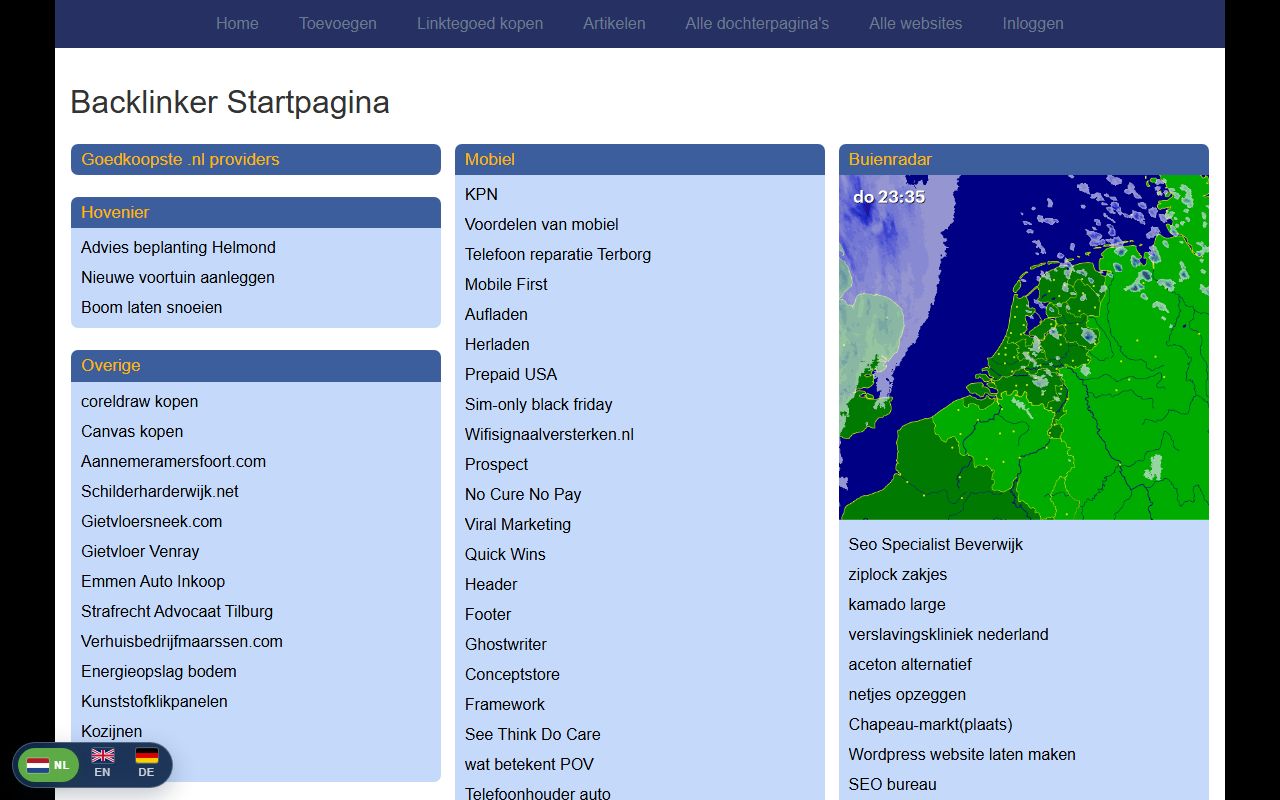Visit Wifisignaalversterken.nl link

(x=549, y=434)
